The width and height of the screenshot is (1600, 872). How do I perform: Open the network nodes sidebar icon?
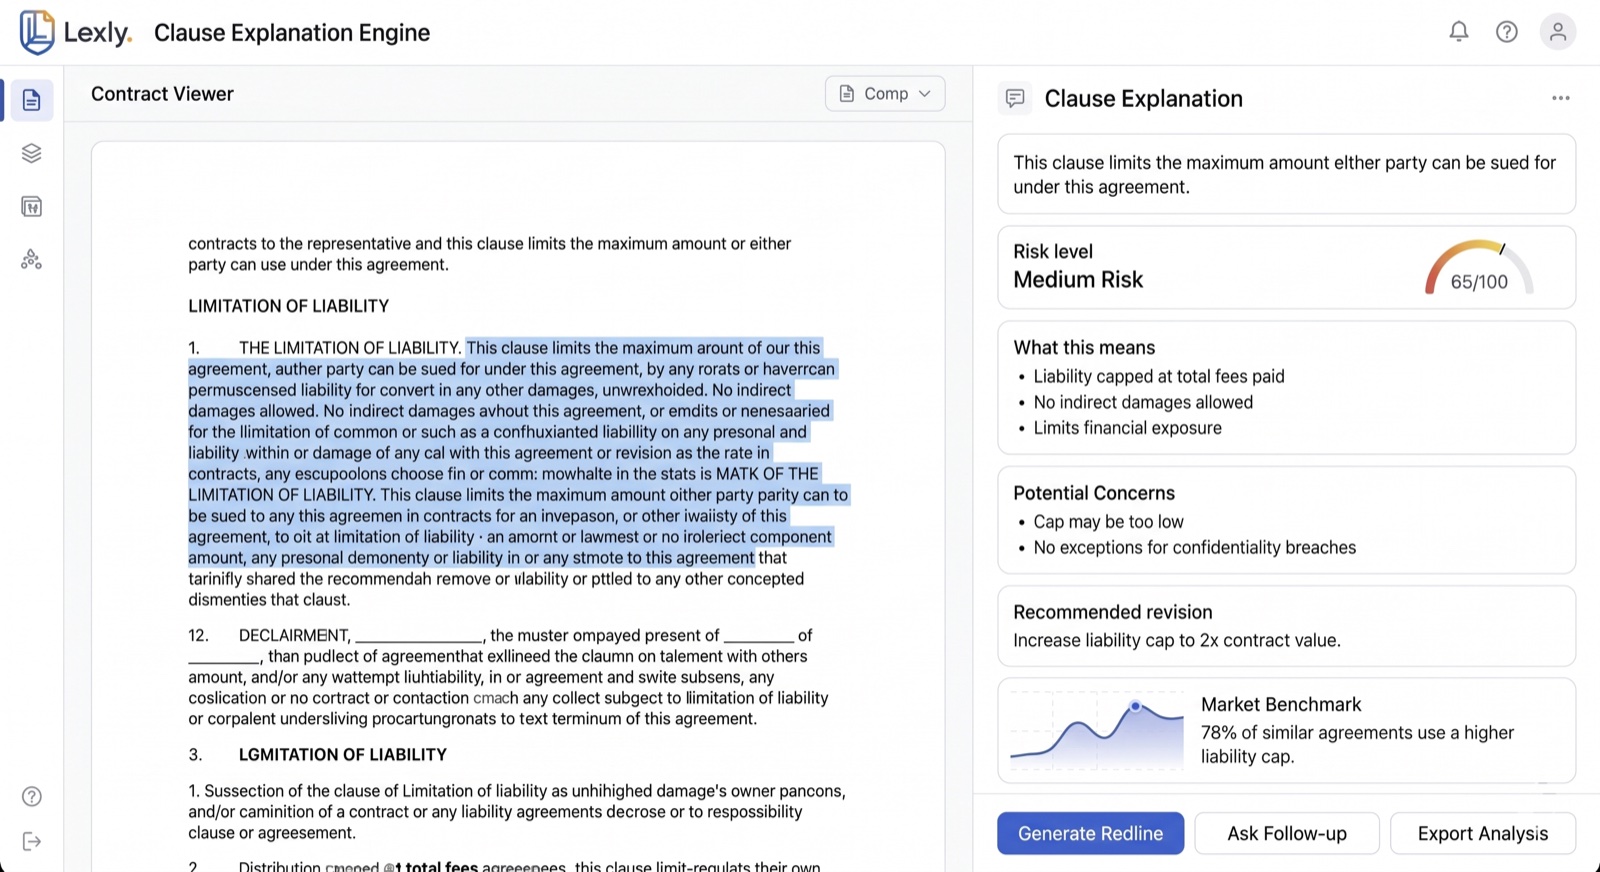(32, 260)
